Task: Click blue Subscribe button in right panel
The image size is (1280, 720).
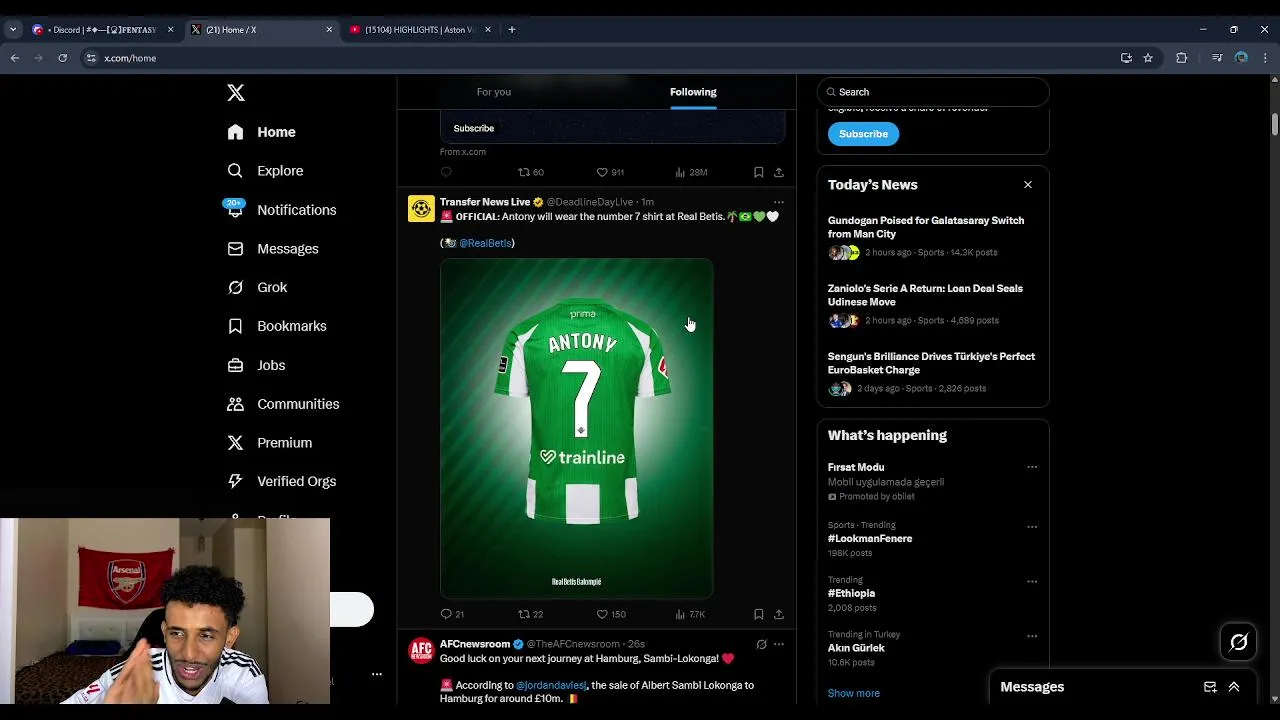Action: click(x=863, y=134)
